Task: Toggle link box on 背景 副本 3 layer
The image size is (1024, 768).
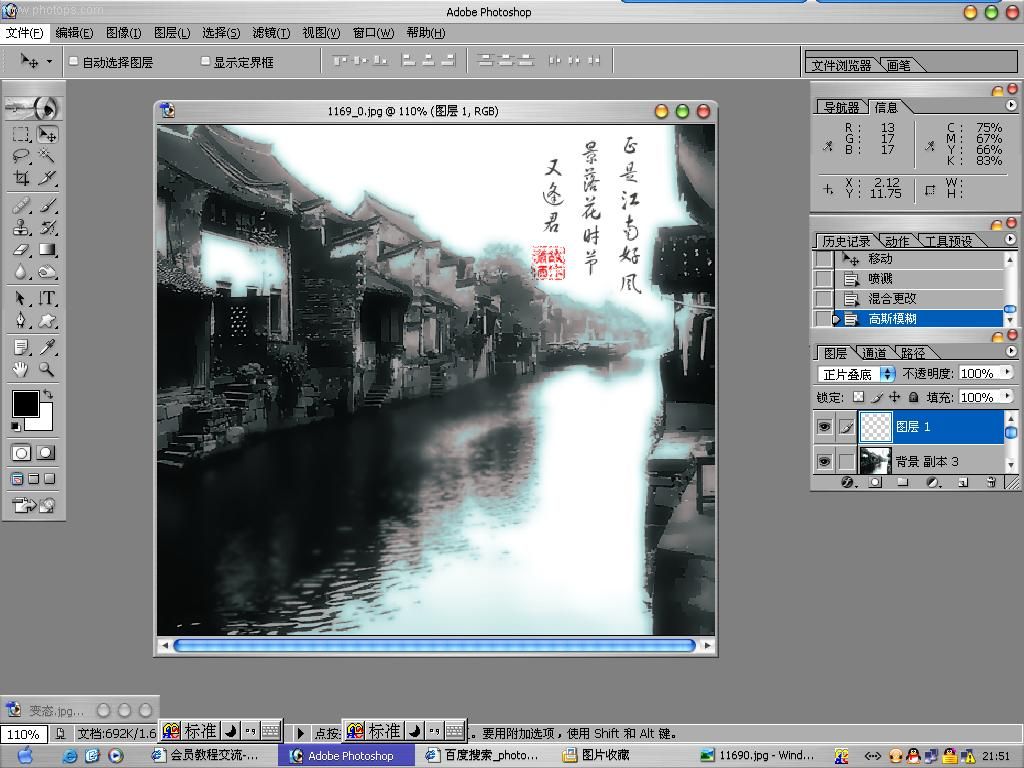Action: coord(846,461)
